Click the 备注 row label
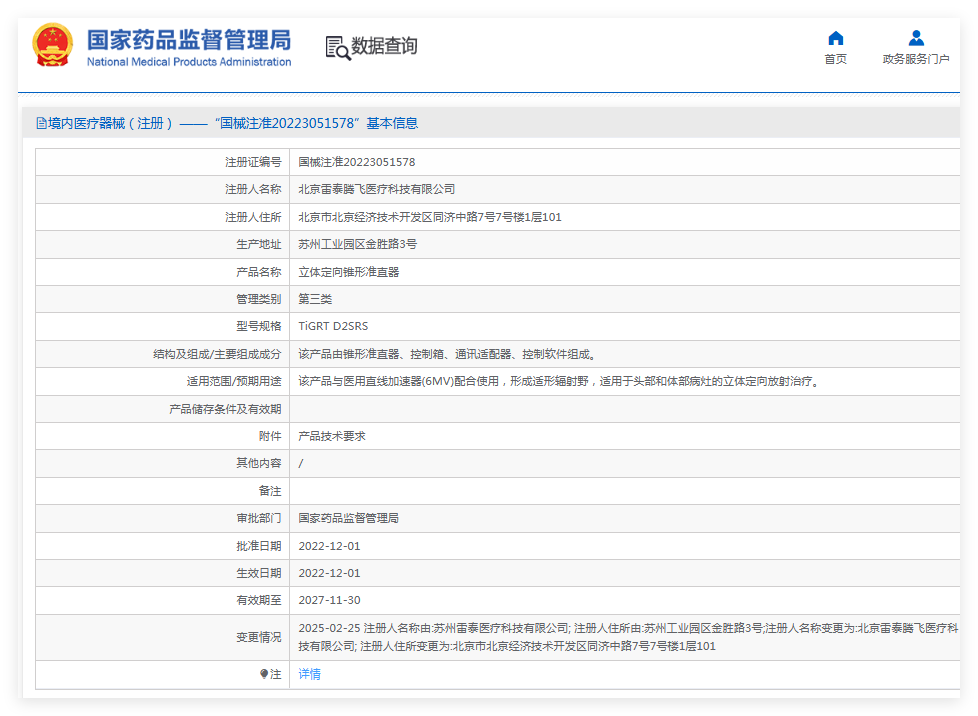This screenshot has width=978, height=716. point(270,491)
